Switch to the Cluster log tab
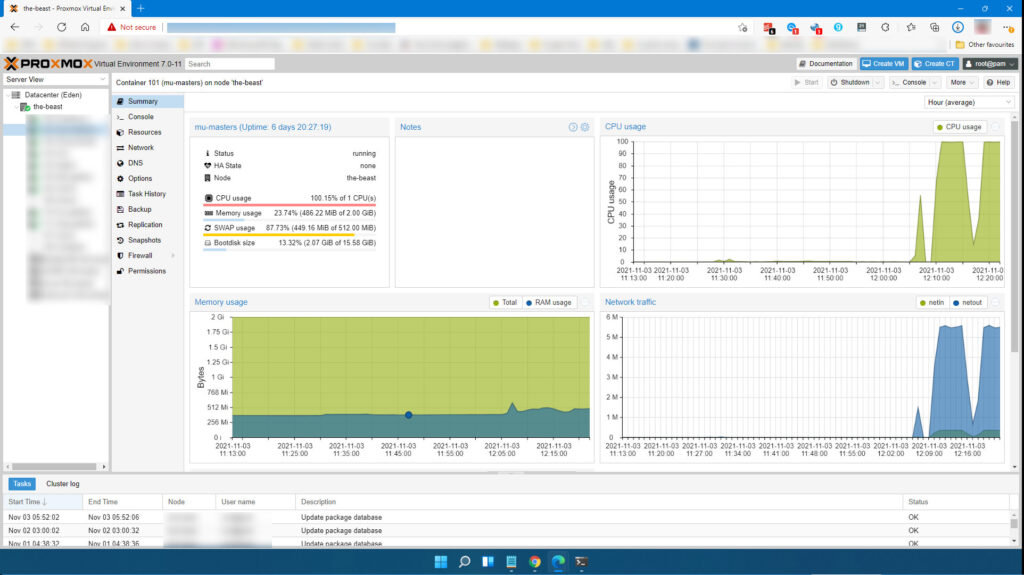1024x575 pixels. click(63, 484)
